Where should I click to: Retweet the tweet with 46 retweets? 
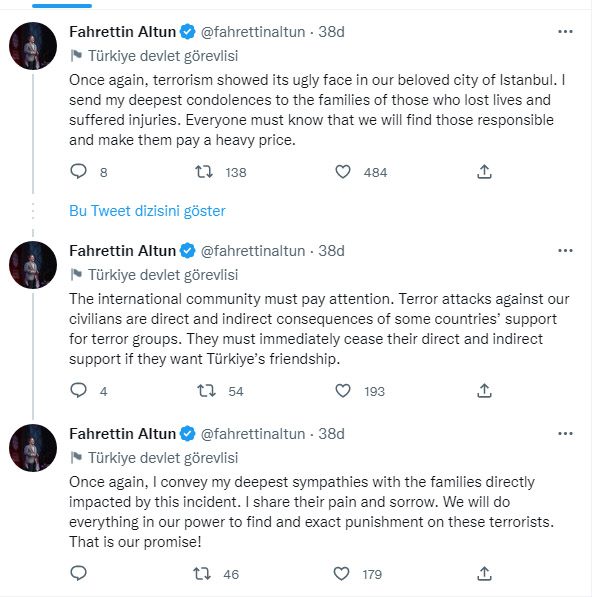(x=202, y=574)
